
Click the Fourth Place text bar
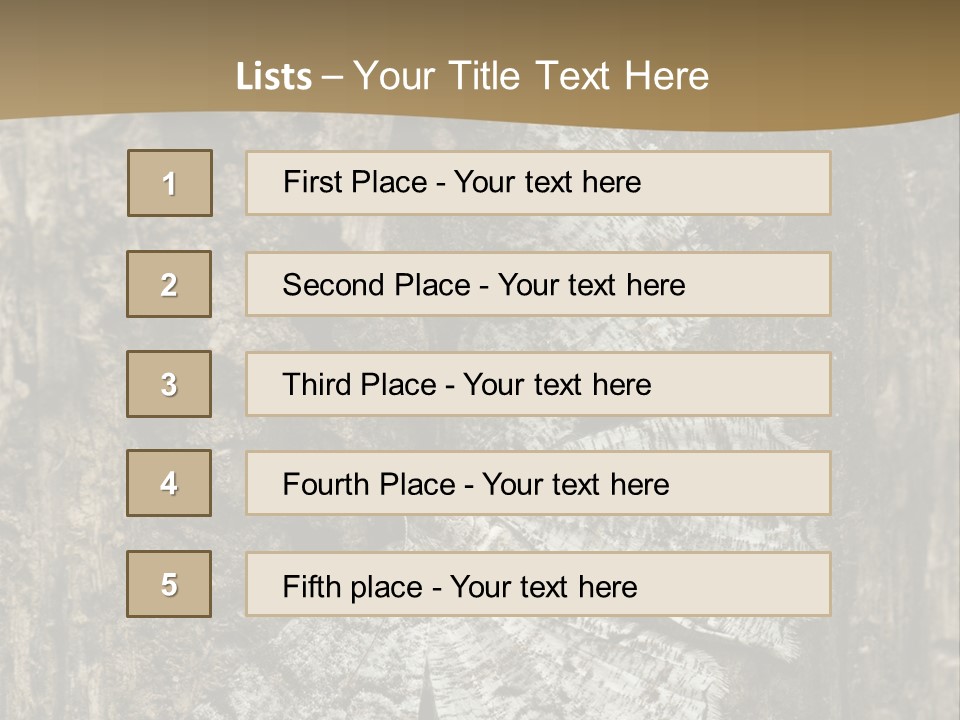pyautogui.click(x=538, y=483)
